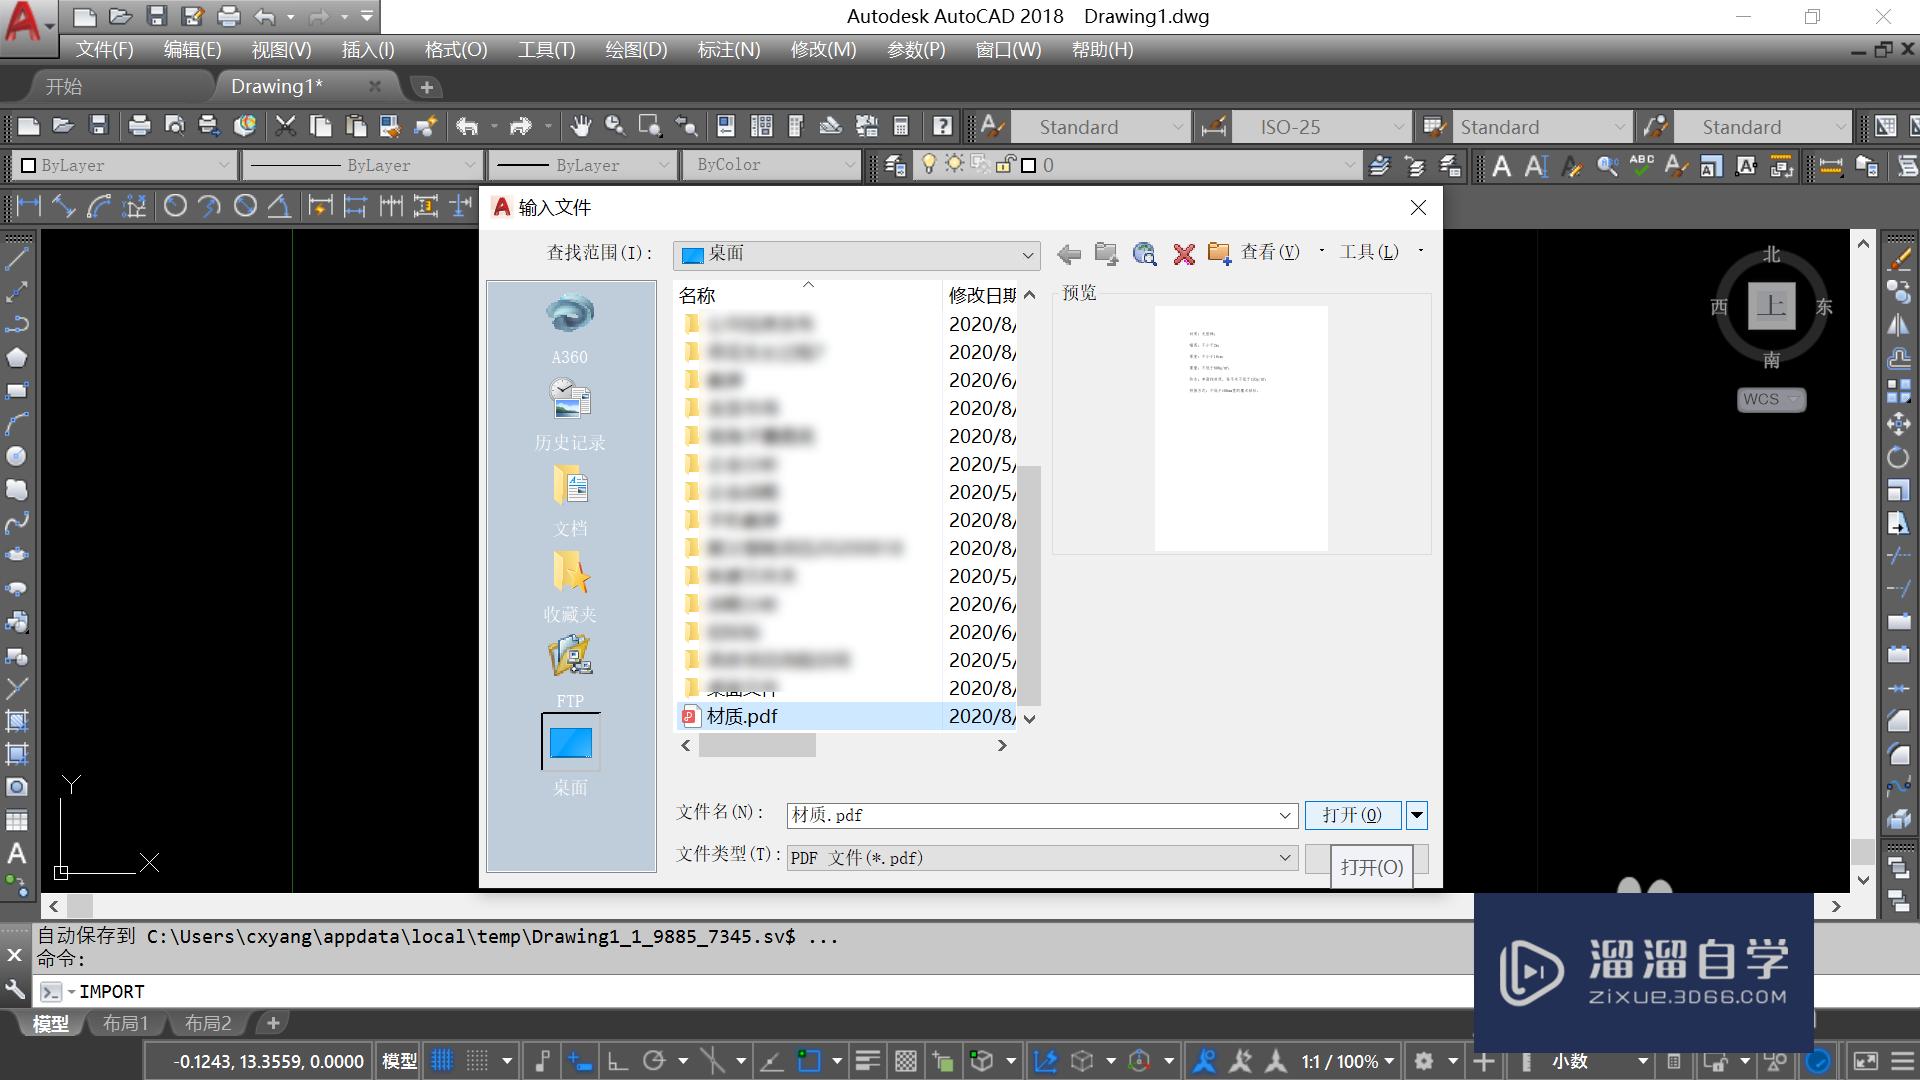Viewport: 1920px width, 1080px height.
Task: Click the customization wrench icon near command line
Action: click(x=15, y=991)
